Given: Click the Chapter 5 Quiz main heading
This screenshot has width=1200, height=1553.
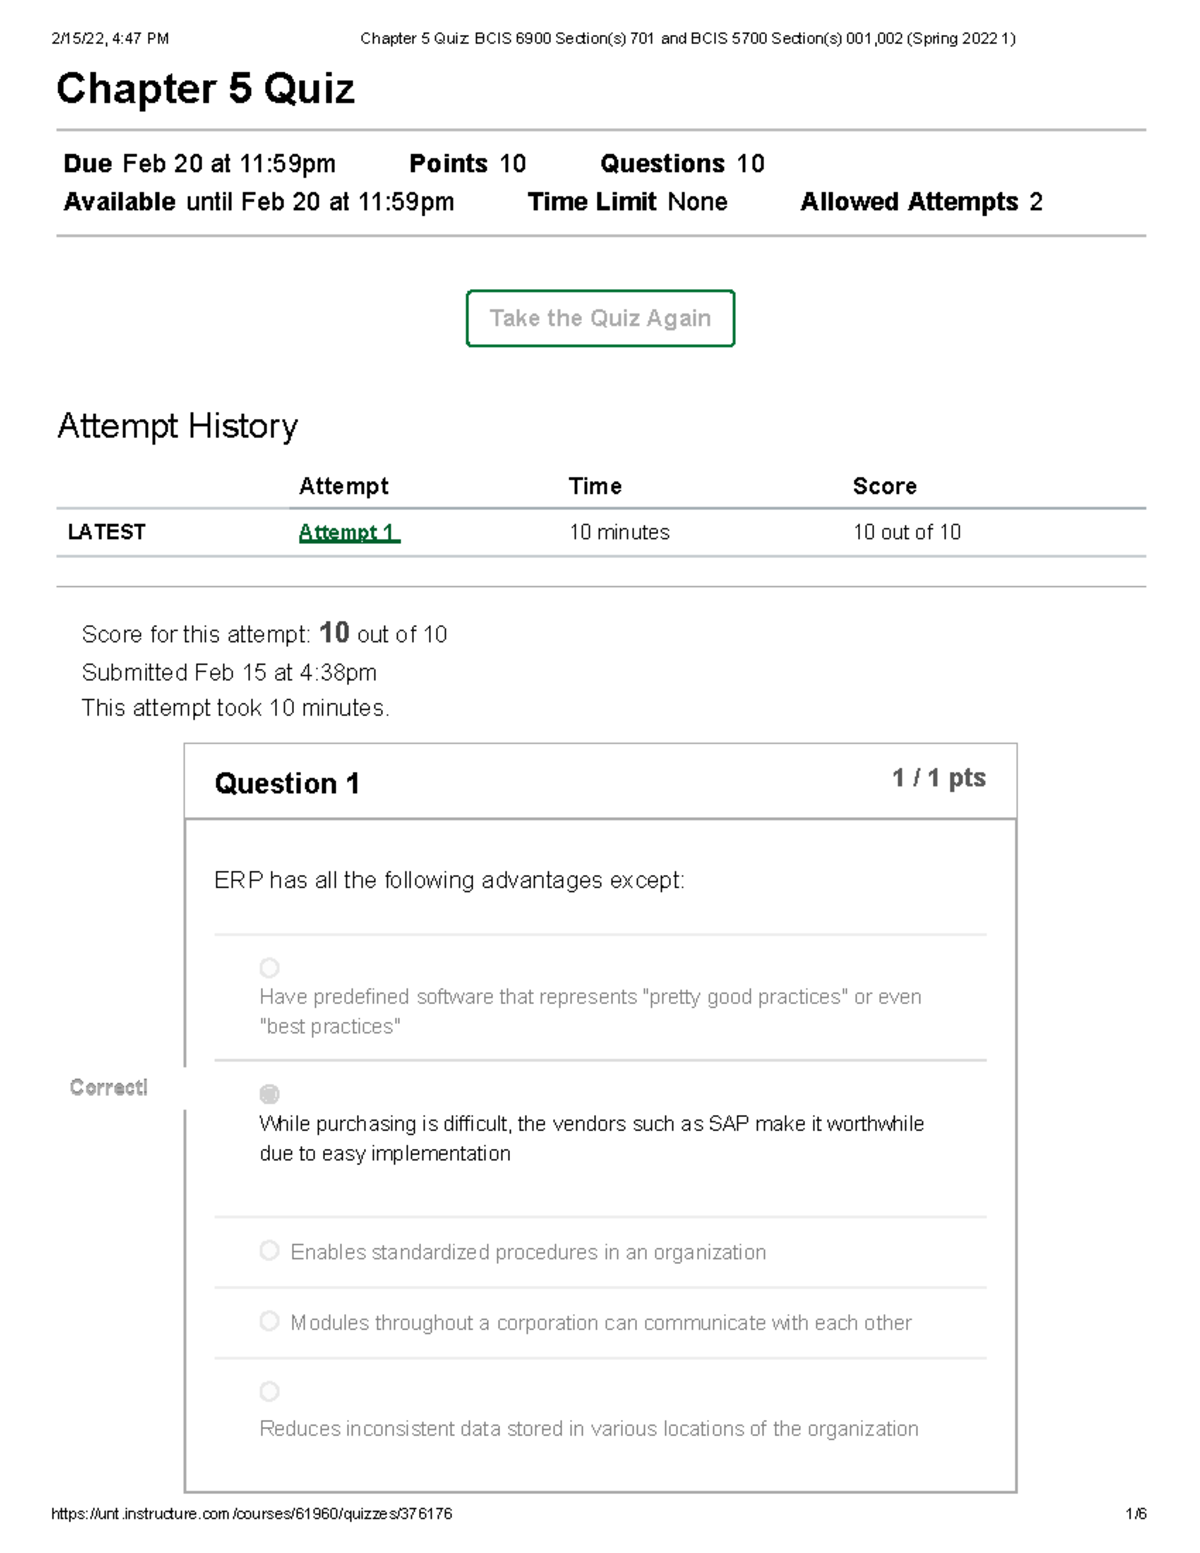Looking at the screenshot, I should pyautogui.click(x=205, y=89).
